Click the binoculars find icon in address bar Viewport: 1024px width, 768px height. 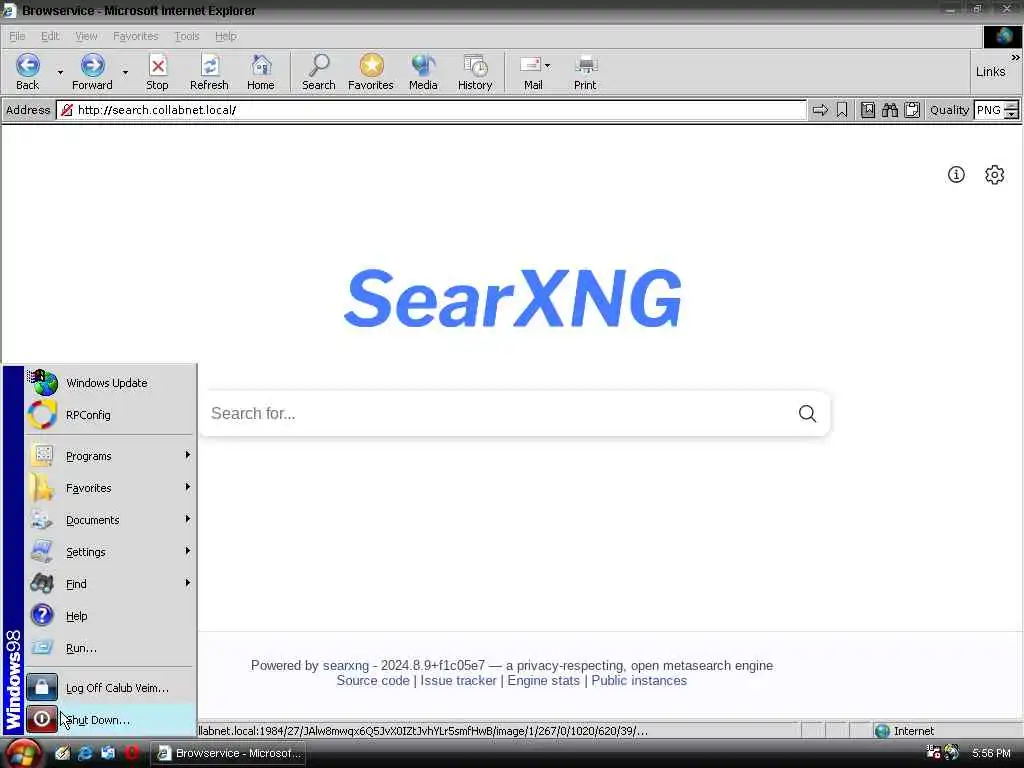pos(890,110)
